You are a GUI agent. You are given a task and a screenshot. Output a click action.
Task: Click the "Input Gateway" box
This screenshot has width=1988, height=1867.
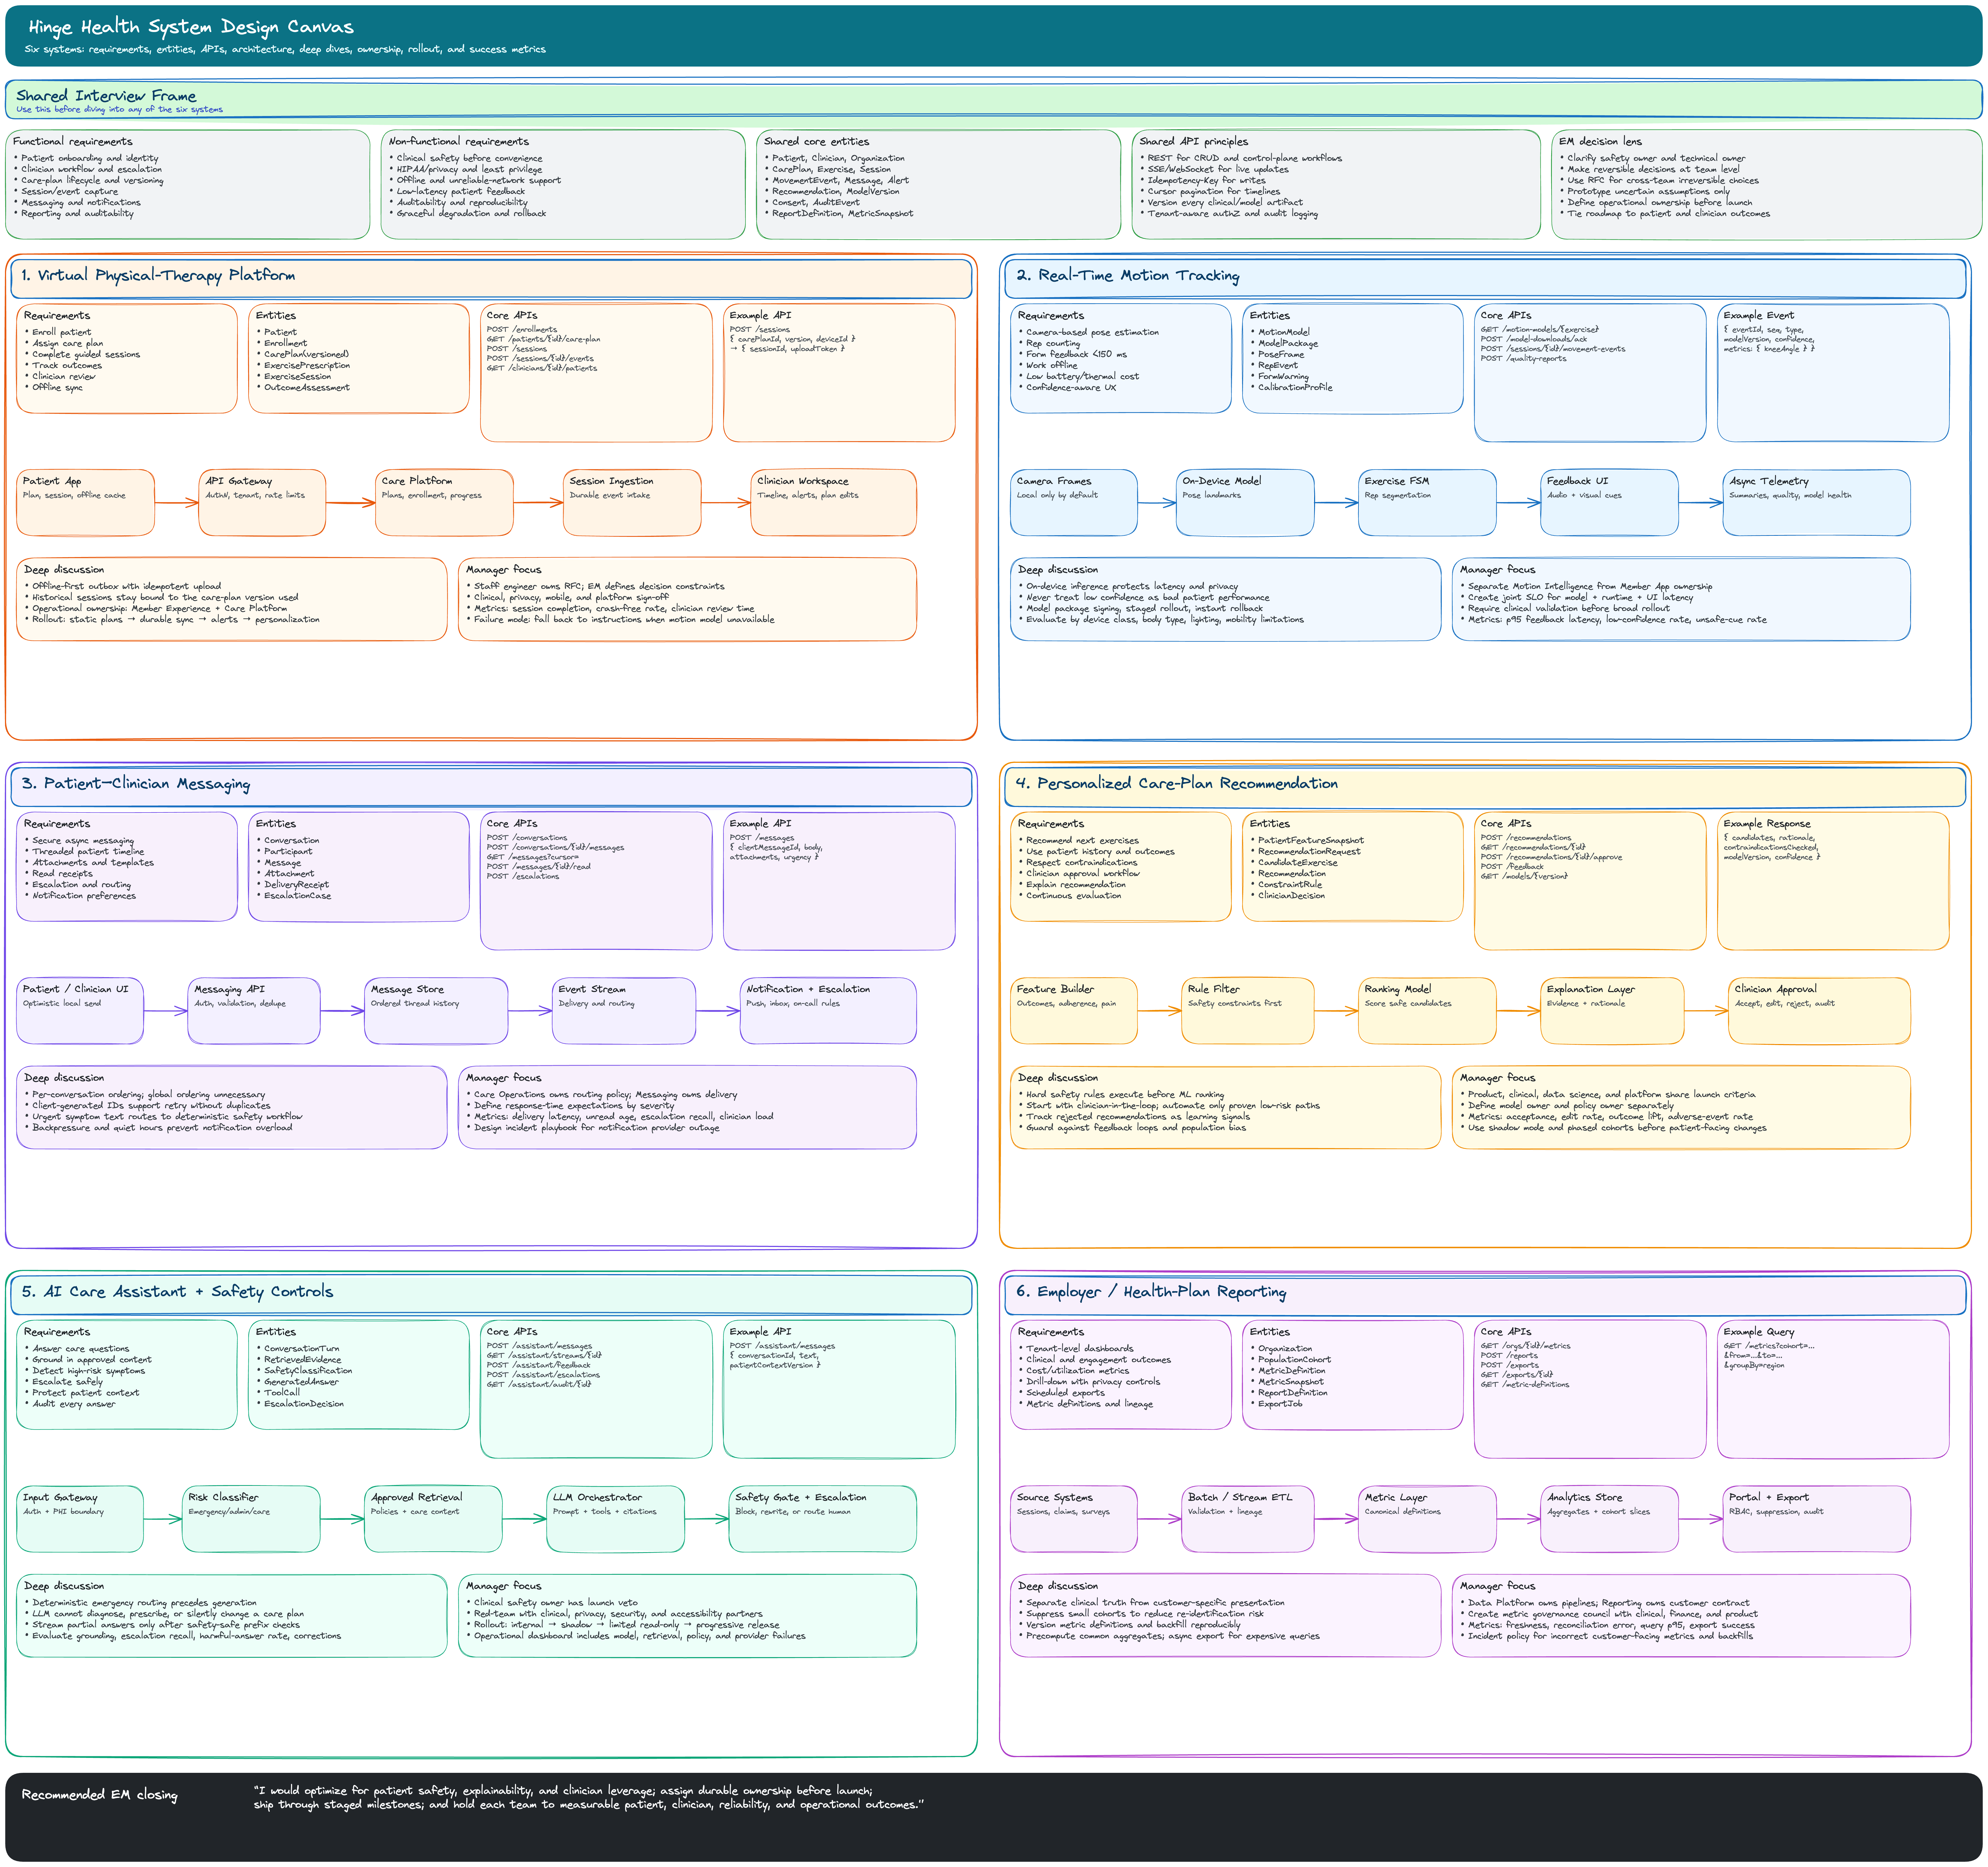[x=80, y=1519]
